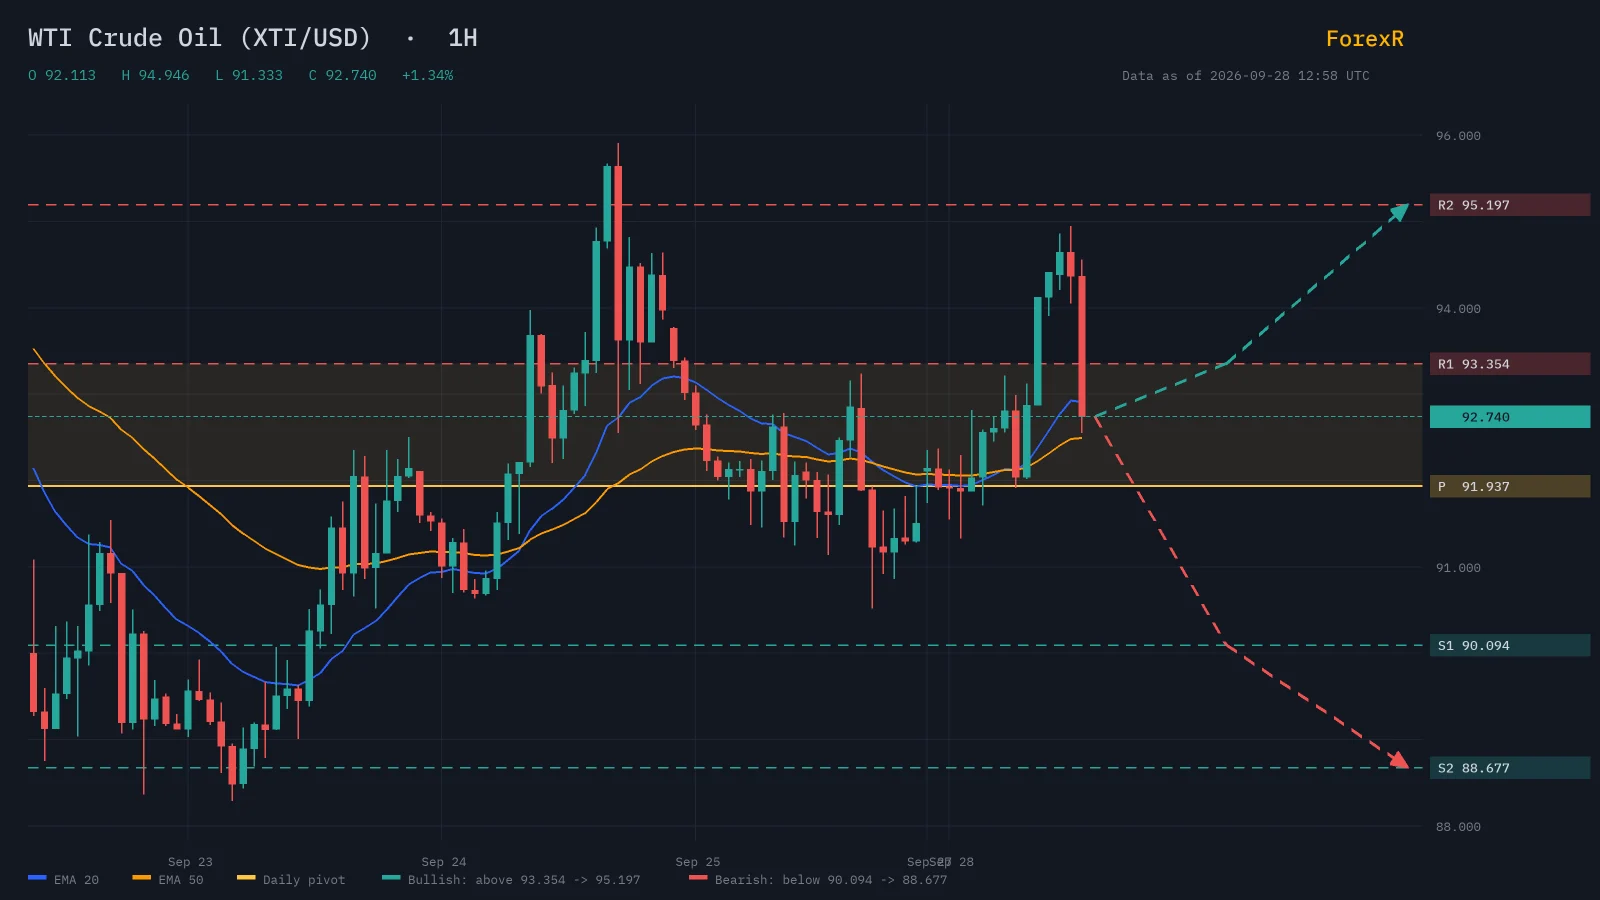Click the orange EMA 50 legend swatch
Image resolution: width=1600 pixels, height=900 pixels.
[x=141, y=878]
